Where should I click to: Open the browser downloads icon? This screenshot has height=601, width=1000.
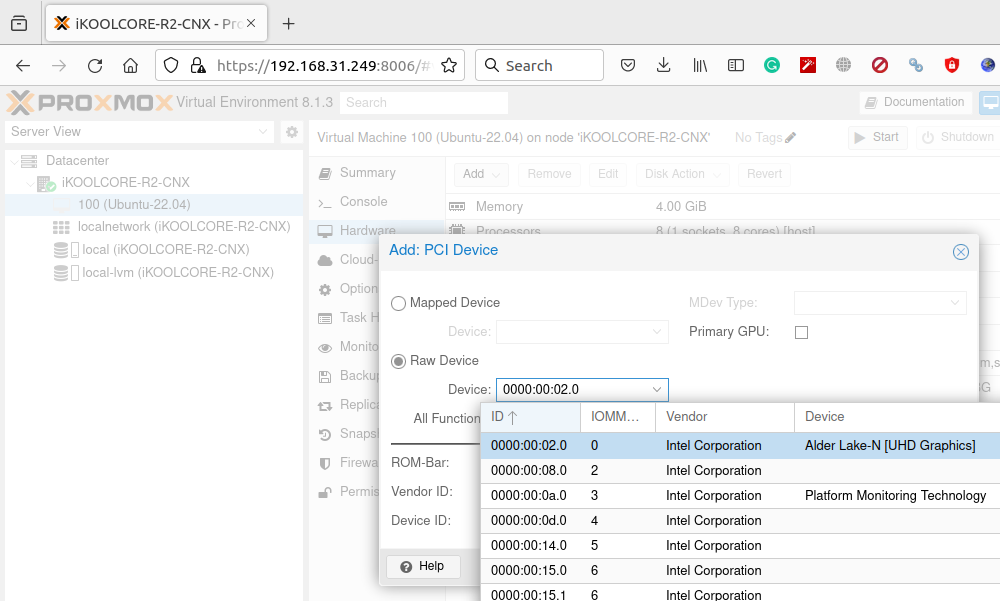click(663, 65)
